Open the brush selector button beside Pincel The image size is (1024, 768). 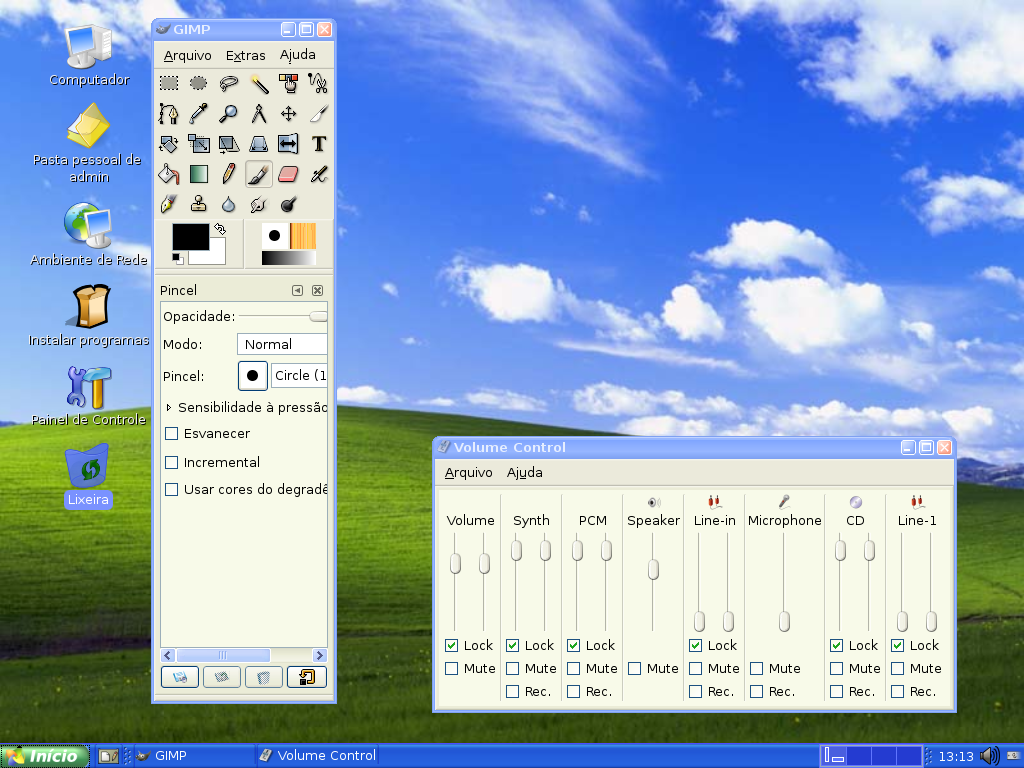(x=253, y=376)
